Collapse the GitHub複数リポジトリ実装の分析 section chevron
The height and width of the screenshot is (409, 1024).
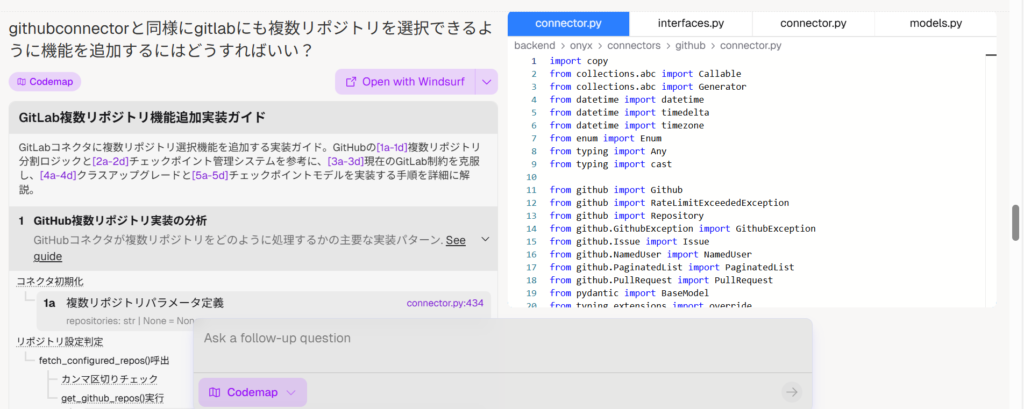click(x=485, y=239)
